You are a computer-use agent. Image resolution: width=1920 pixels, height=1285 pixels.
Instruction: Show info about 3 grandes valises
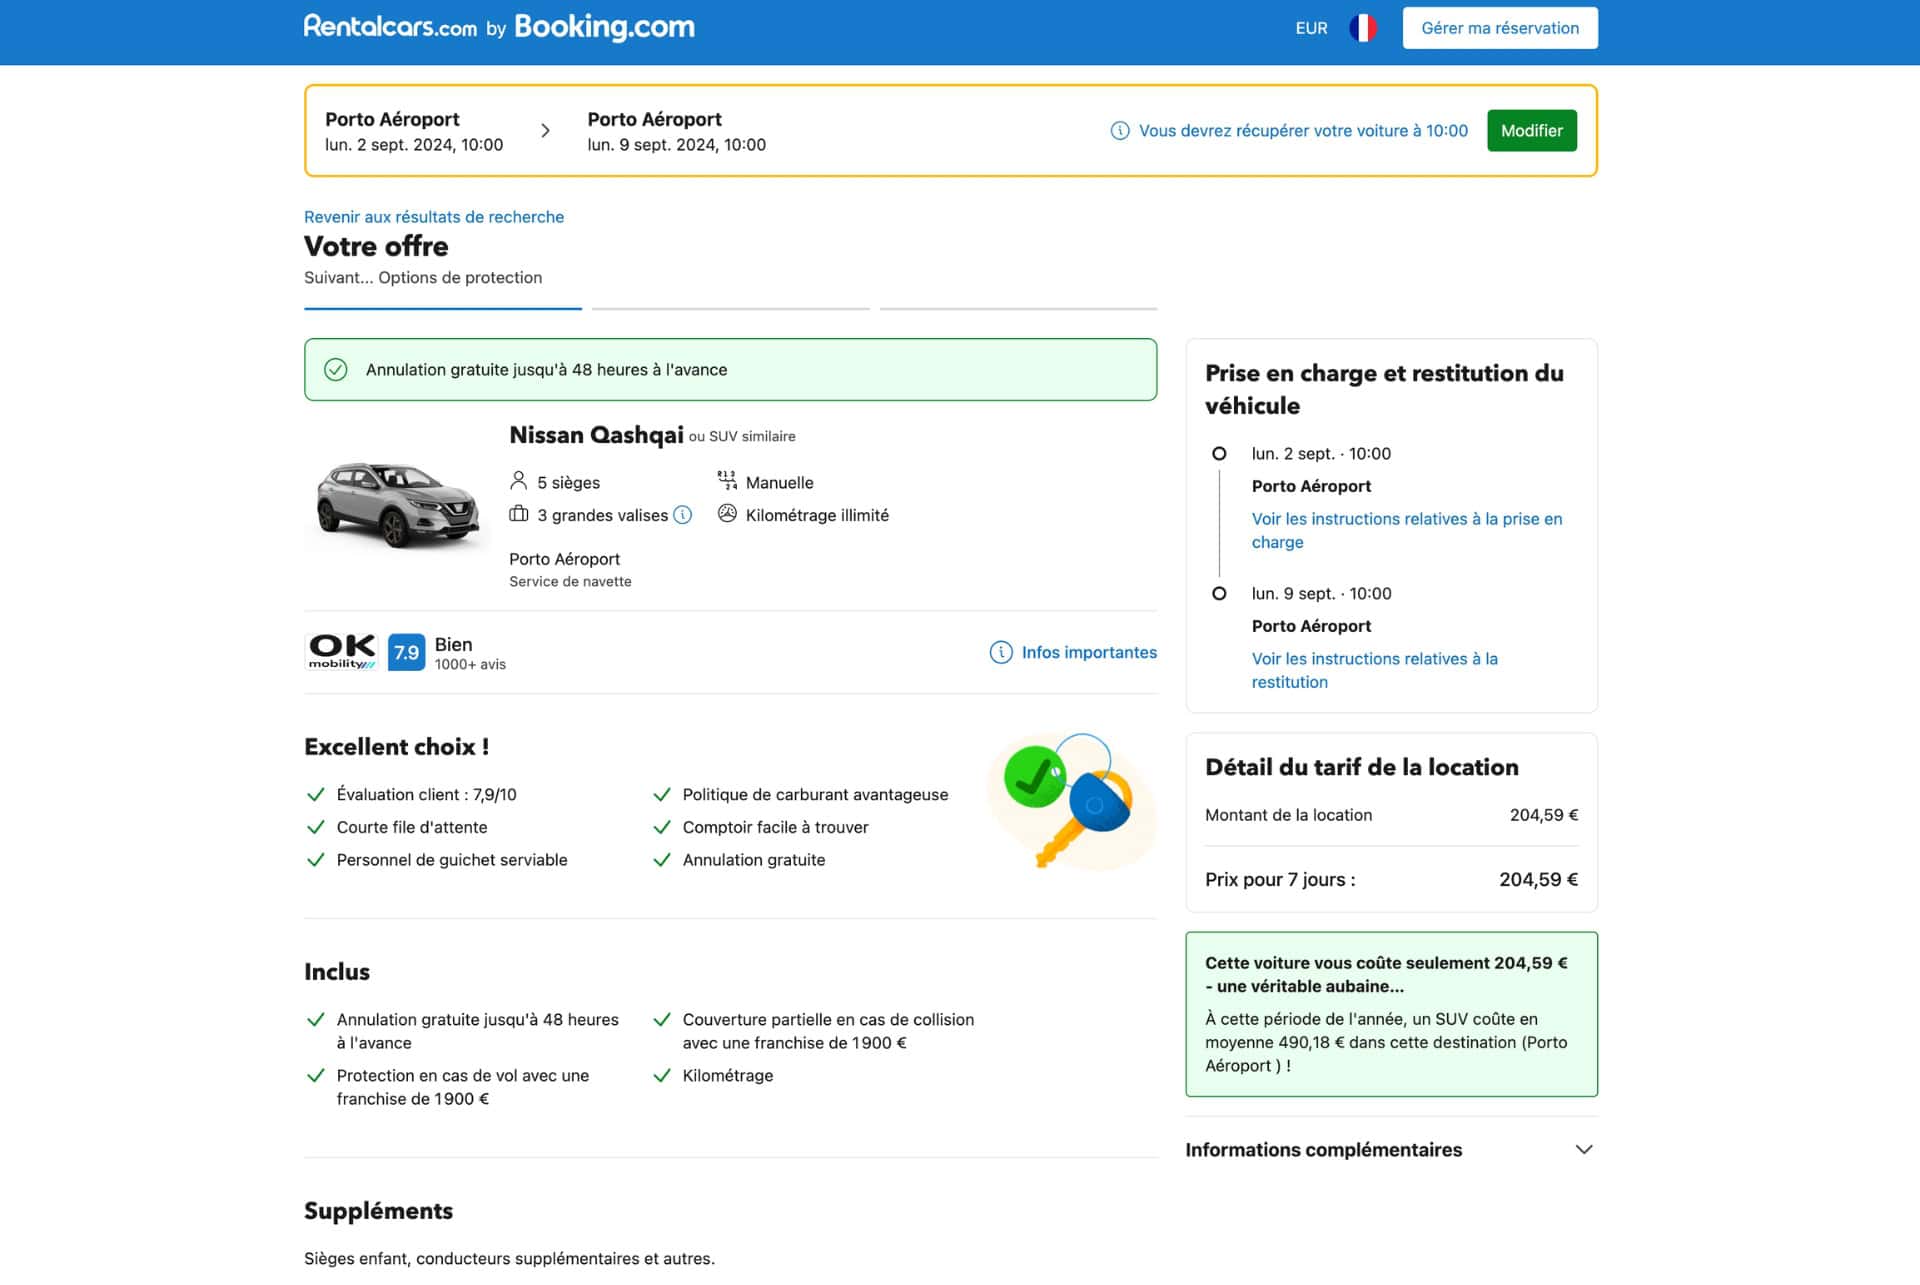pyautogui.click(x=682, y=515)
